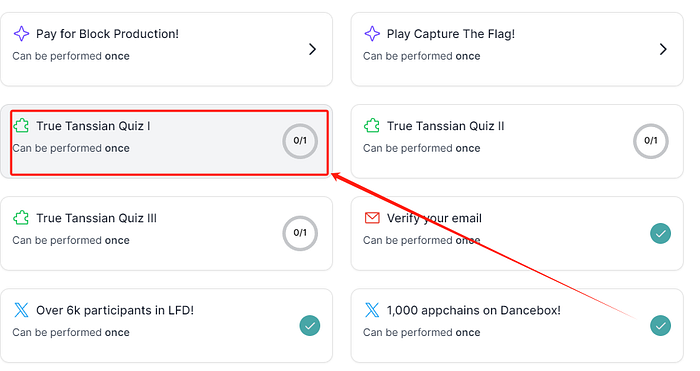Image resolution: width=700 pixels, height=371 pixels.
Task: Click the 0/1 progress ring of Quiz I
Action: 300,141
